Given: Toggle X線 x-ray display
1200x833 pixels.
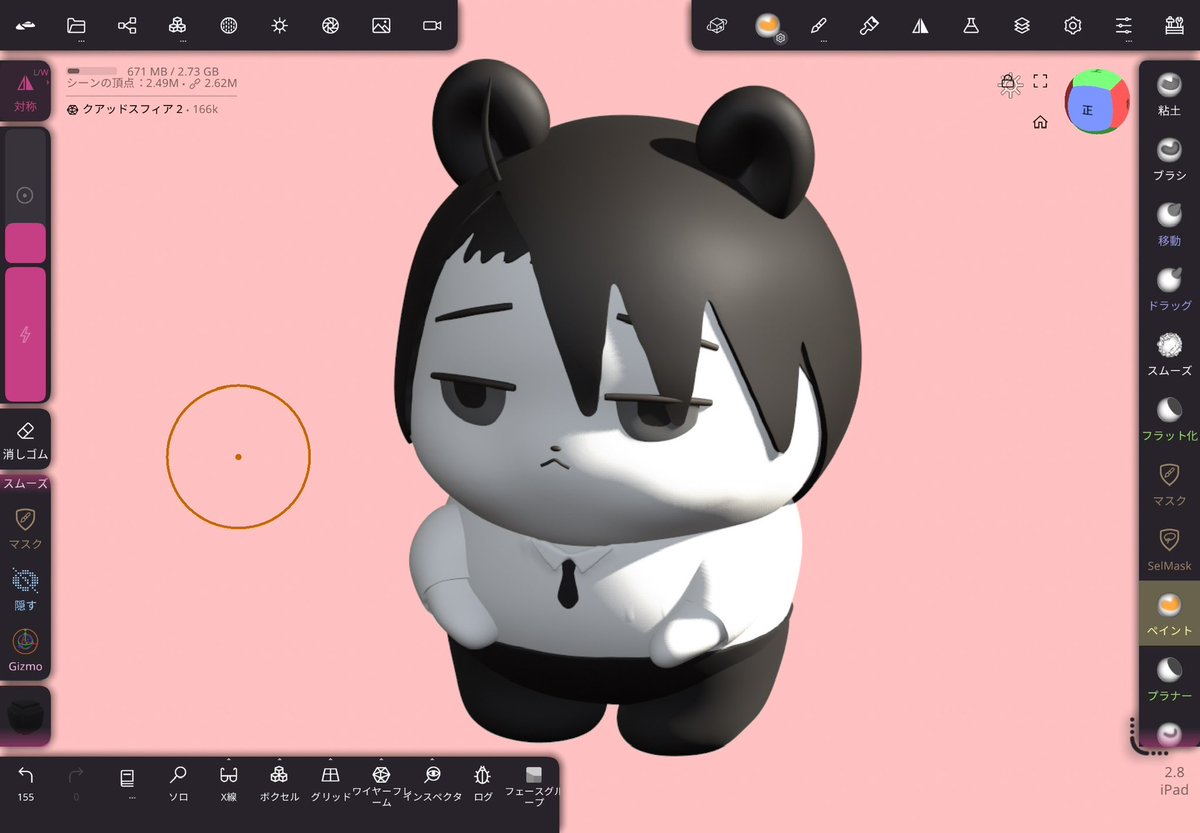Looking at the screenshot, I should (229, 783).
